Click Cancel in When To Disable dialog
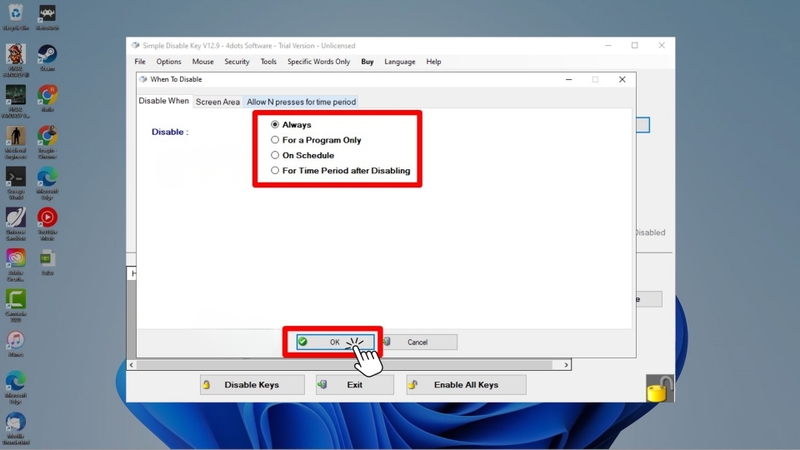This screenshot has height=450, width=800. pos(418,342)
